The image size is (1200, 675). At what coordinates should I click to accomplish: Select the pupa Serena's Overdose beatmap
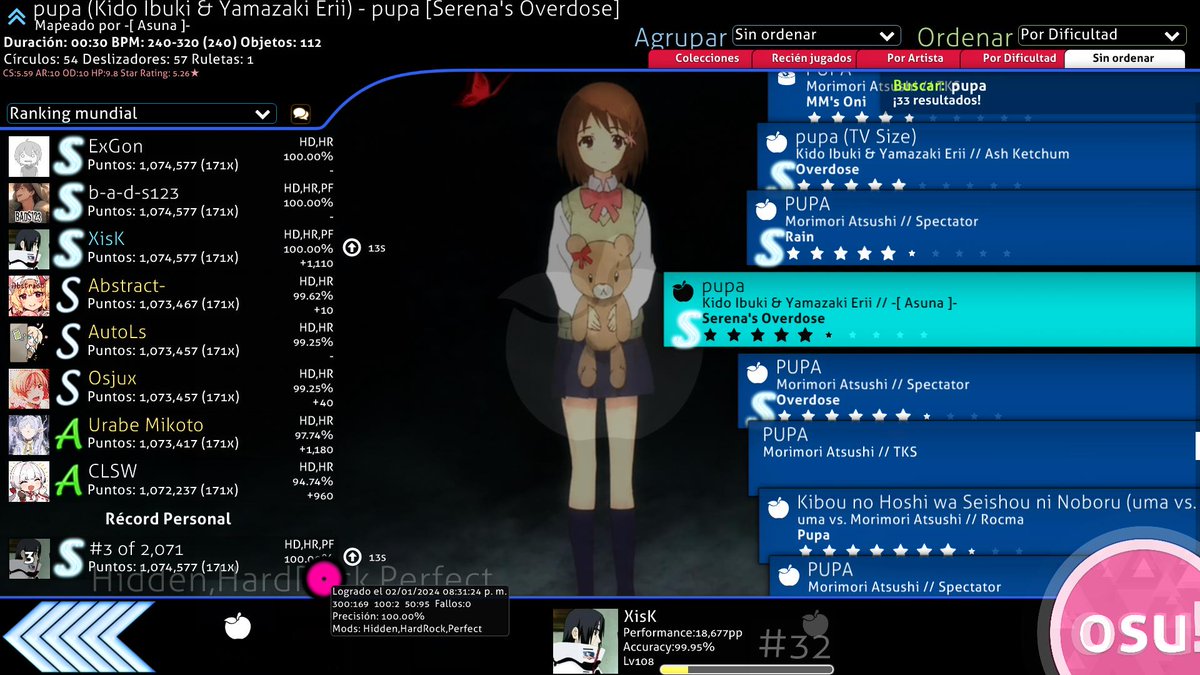(x=932, y=309)
